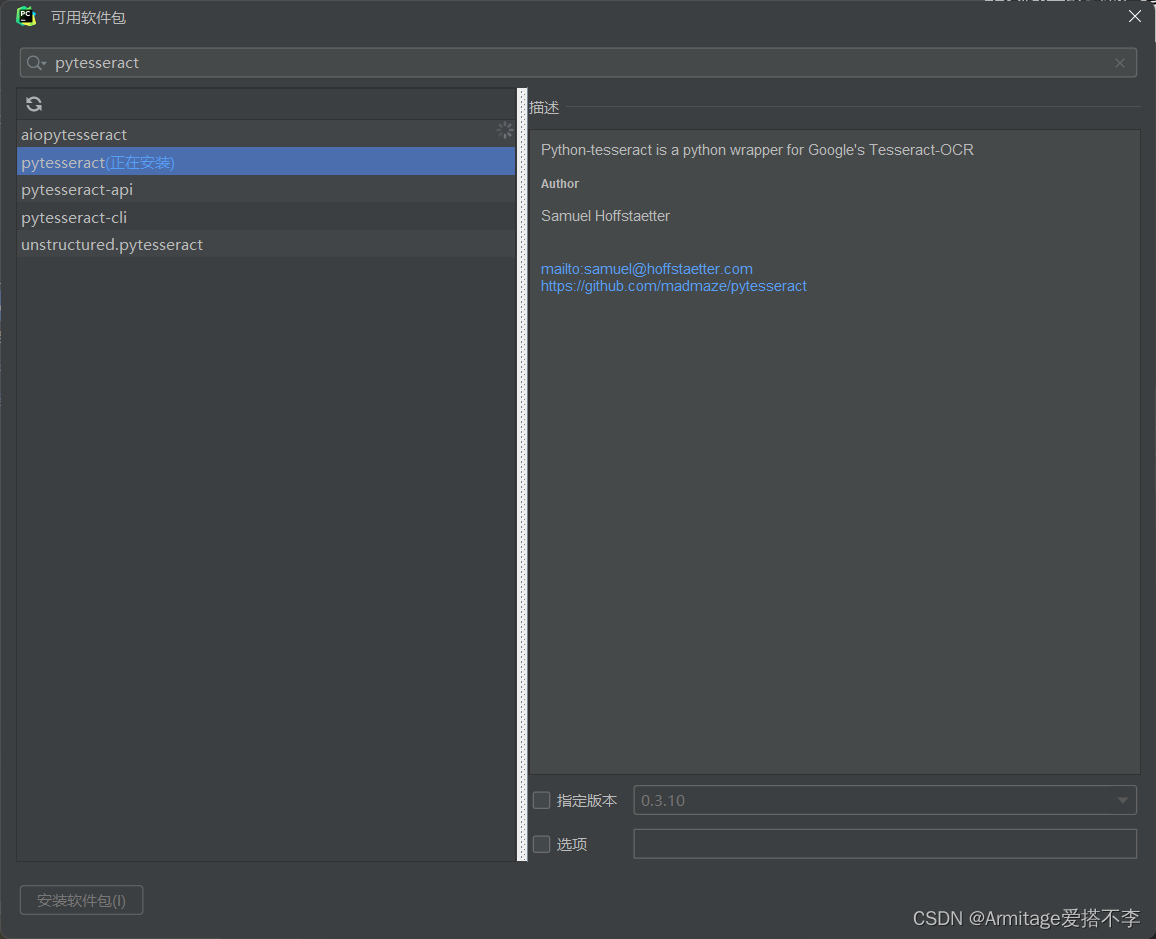The image size is (1156, 939).
Task: Click the search magnifier icon
Action: click(x=35, y=63)
